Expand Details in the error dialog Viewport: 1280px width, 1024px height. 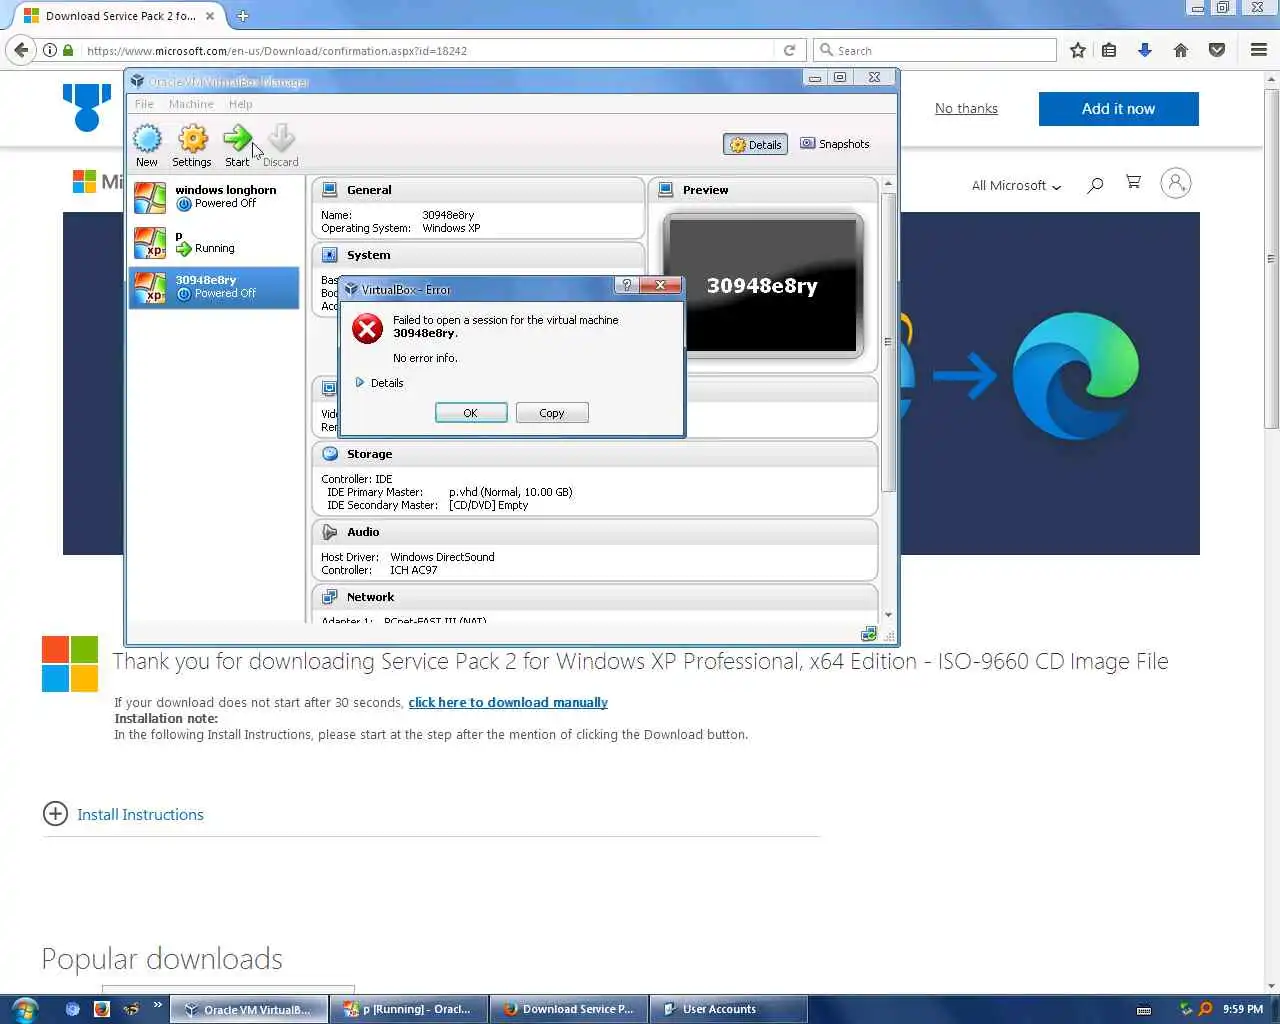pyautogui.click(x=380, y=383)
